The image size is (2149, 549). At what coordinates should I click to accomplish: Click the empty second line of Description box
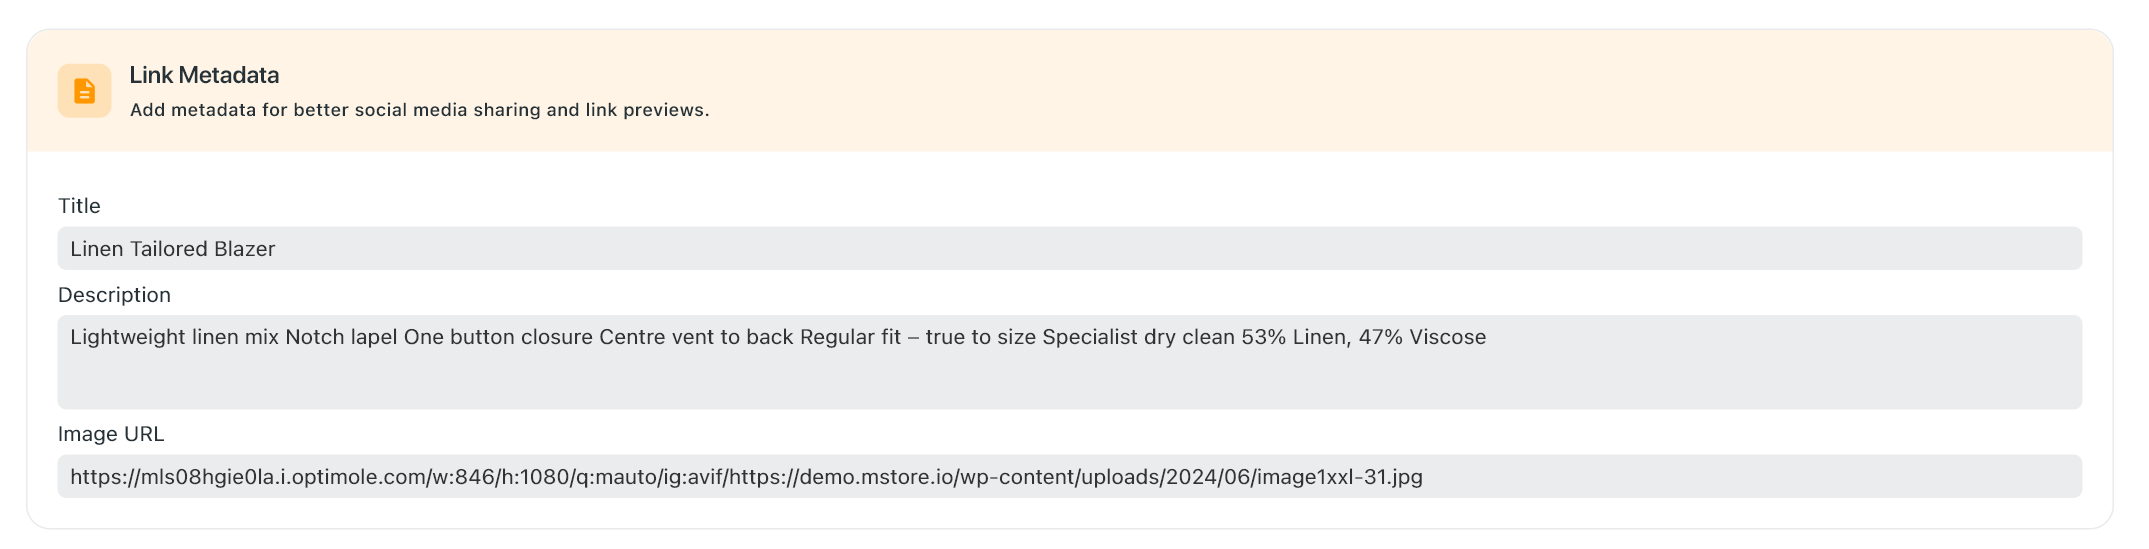click(1069, 382)
